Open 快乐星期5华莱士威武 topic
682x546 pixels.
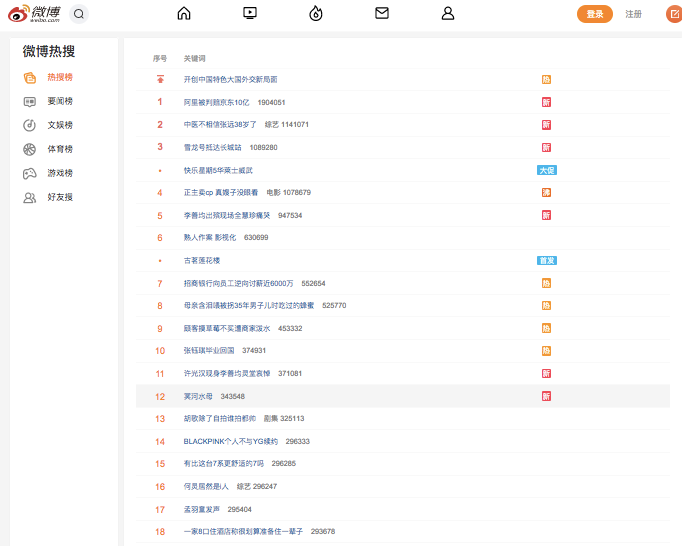218,170
